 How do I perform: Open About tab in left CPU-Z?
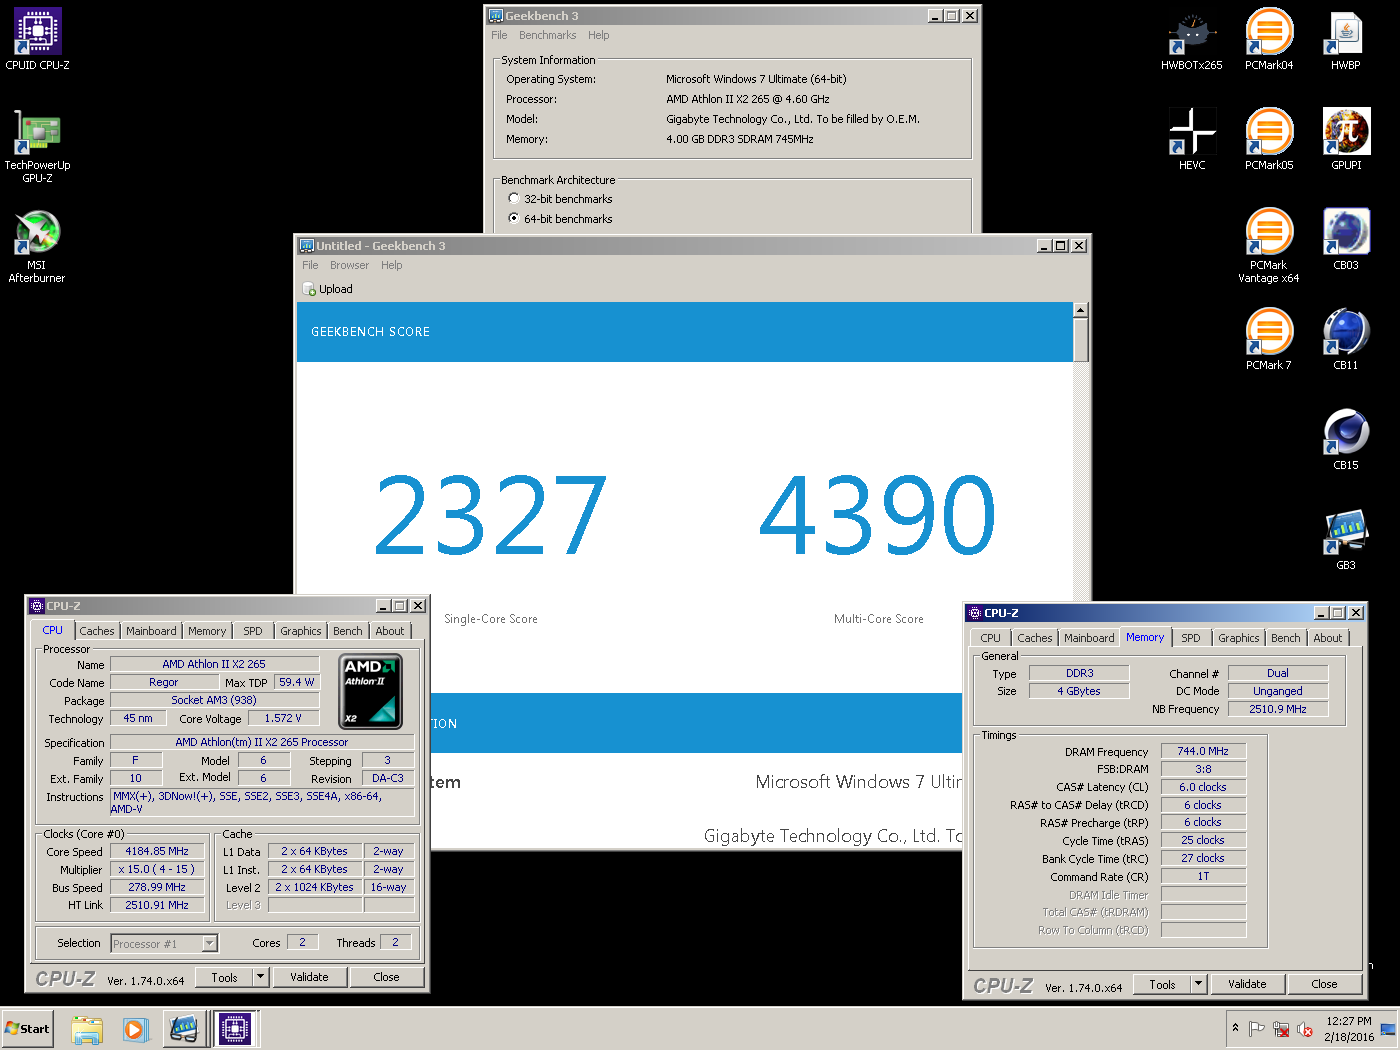point(390,631)
